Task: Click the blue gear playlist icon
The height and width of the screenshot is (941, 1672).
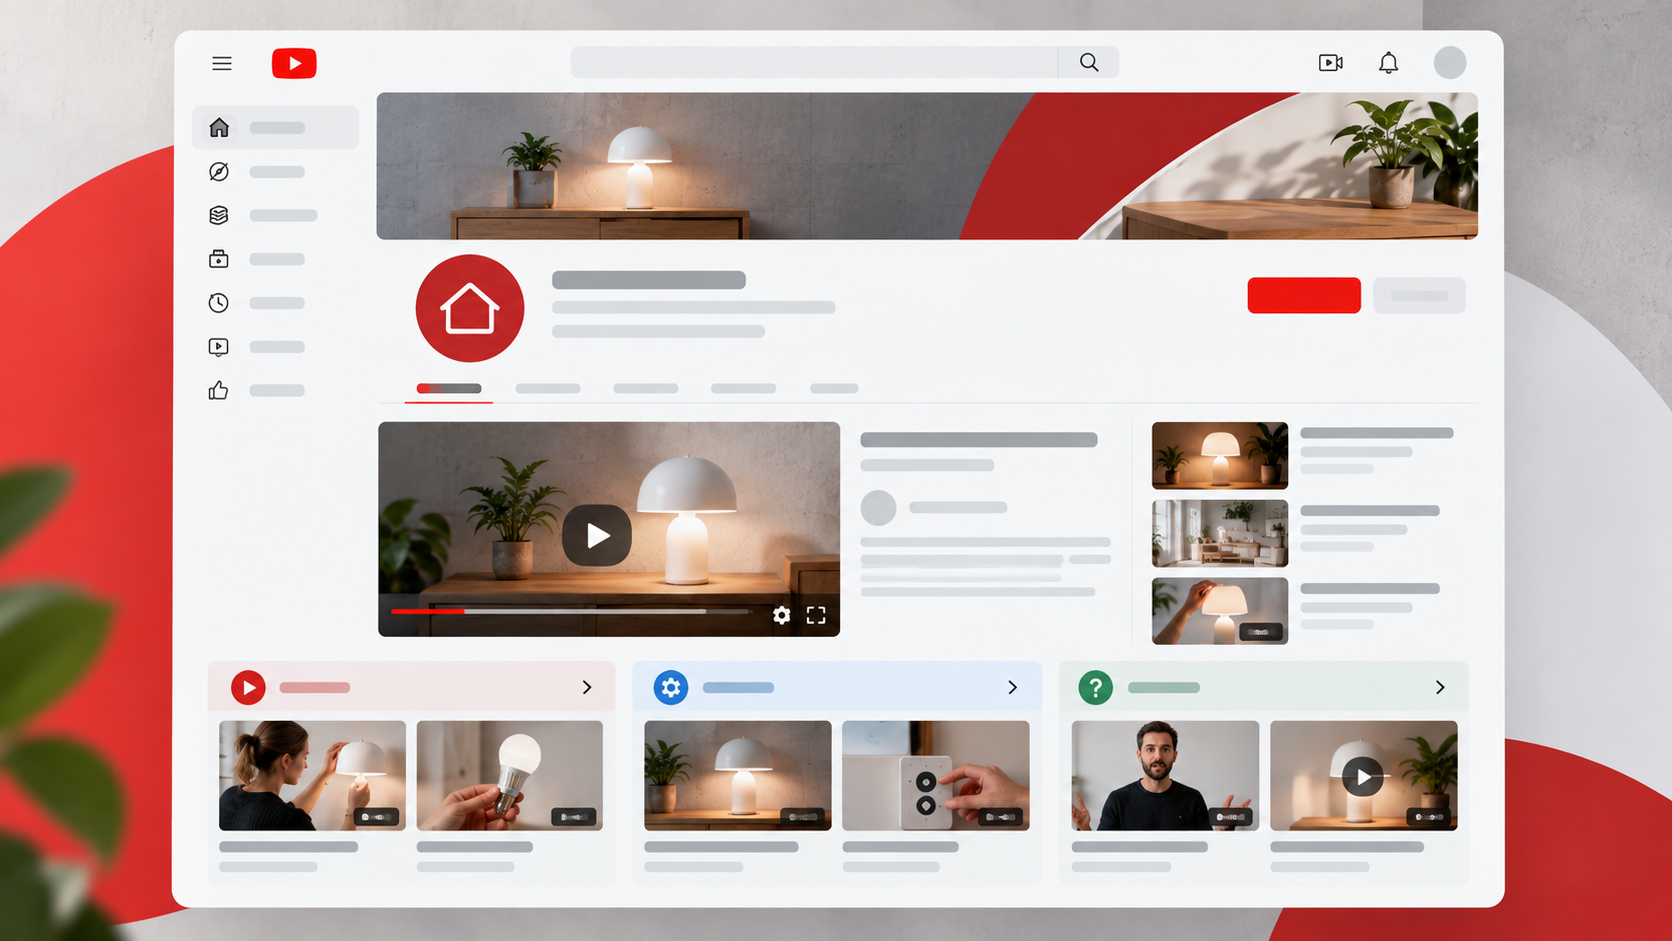Action: [x=671, y=687]
